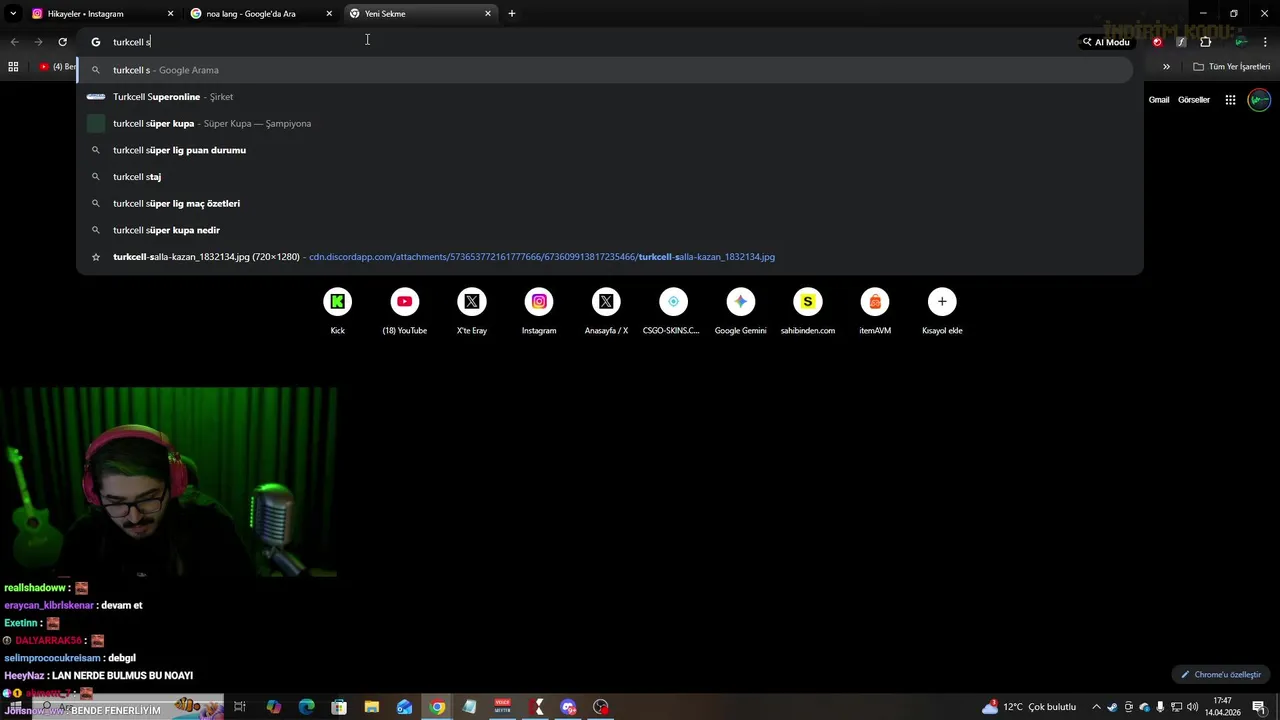Reload the page with the refresh button

tap(62, 42)
